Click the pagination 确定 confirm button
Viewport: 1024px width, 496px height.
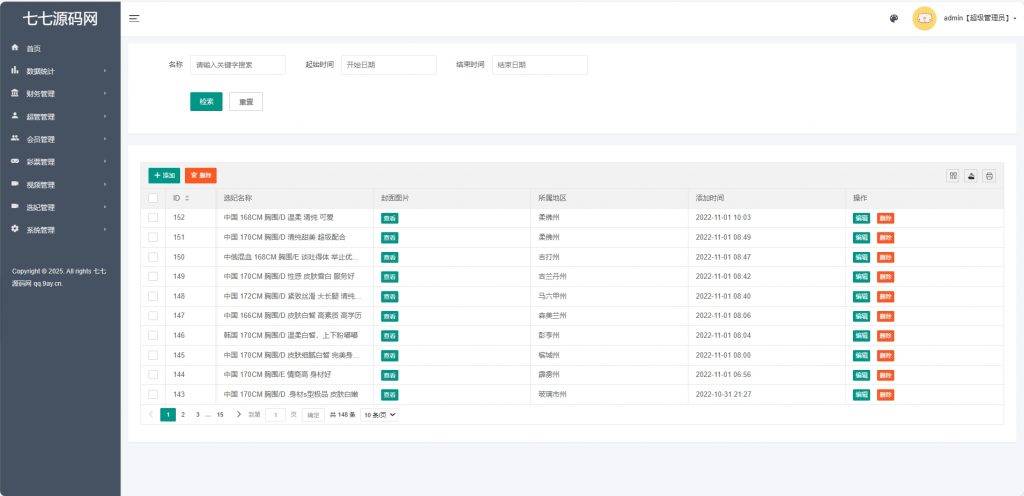(x=313, y=415)
